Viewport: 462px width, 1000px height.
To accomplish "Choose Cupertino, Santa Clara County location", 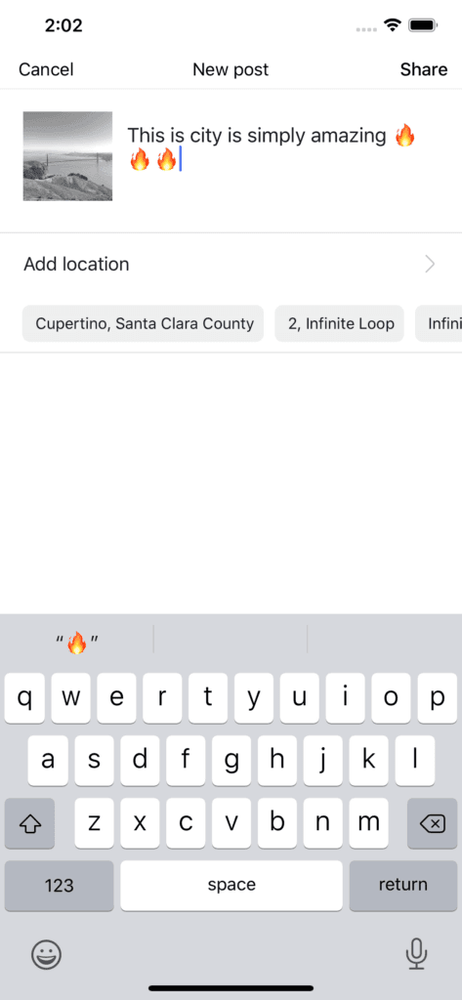I will pyautogui.click(x=144, y=323).
